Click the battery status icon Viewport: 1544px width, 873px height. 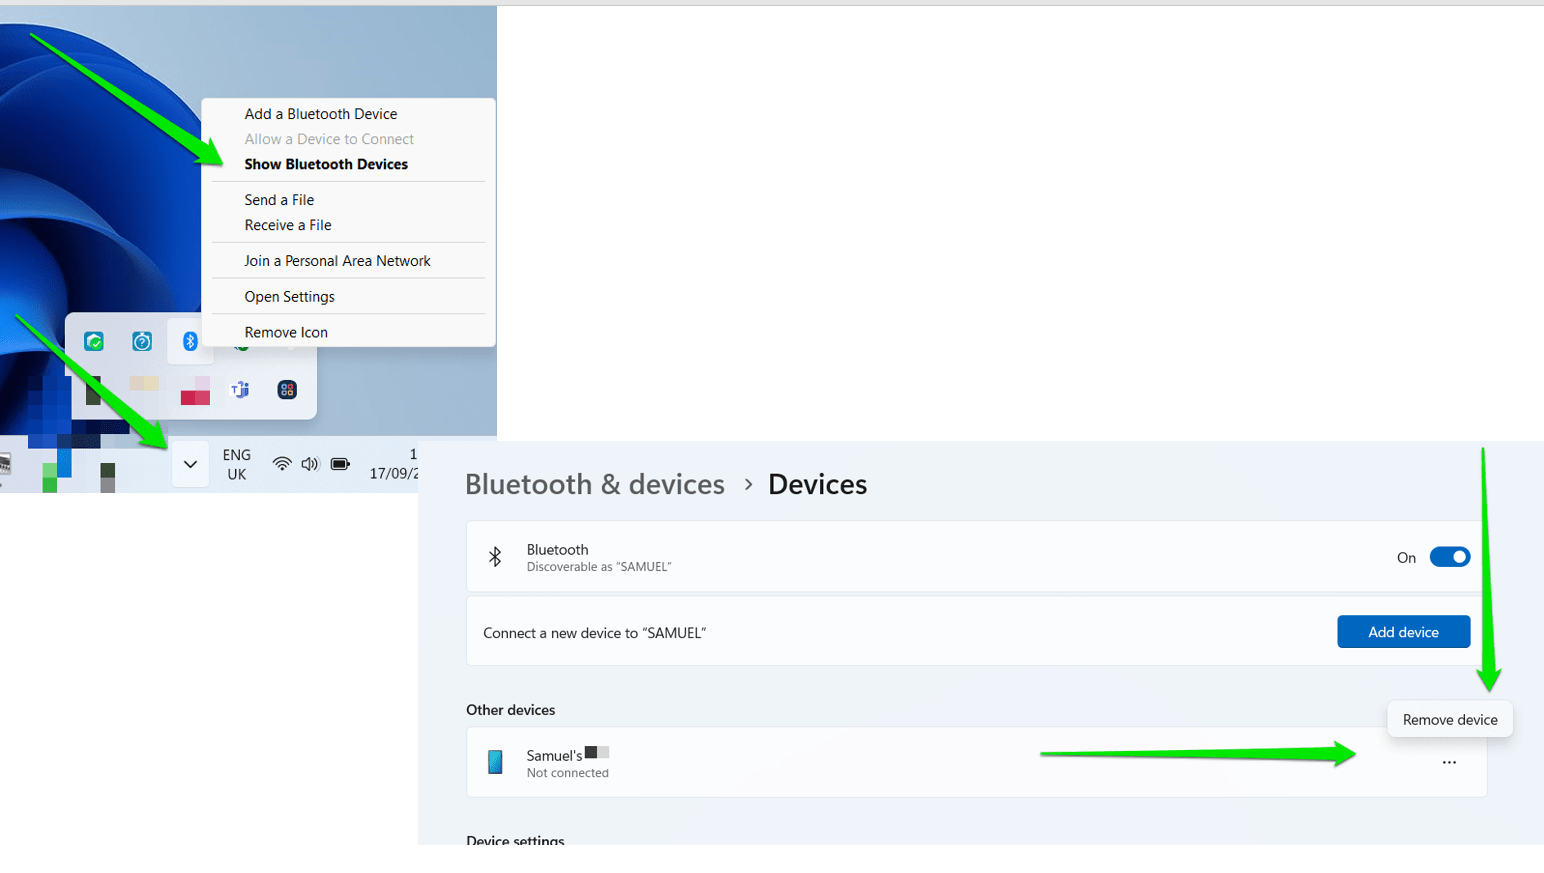[340, 464]
